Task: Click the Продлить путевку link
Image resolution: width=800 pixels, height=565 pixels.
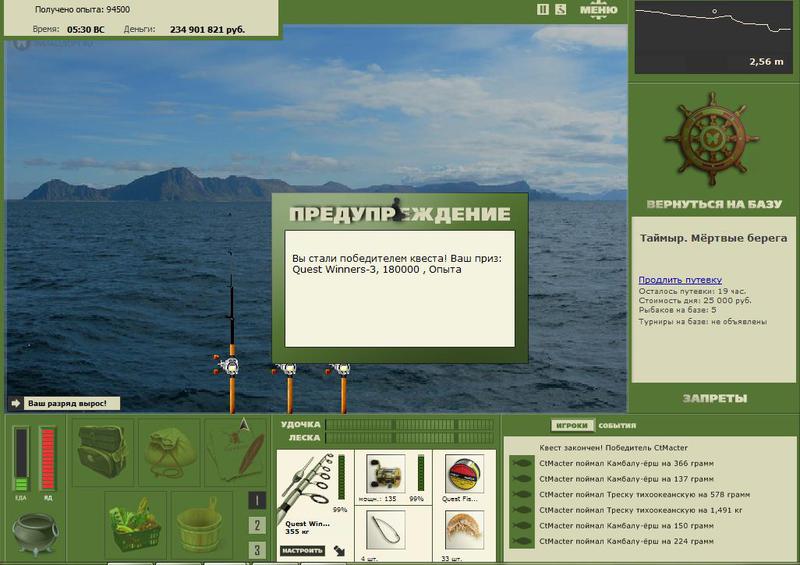Action: (680, 280)
